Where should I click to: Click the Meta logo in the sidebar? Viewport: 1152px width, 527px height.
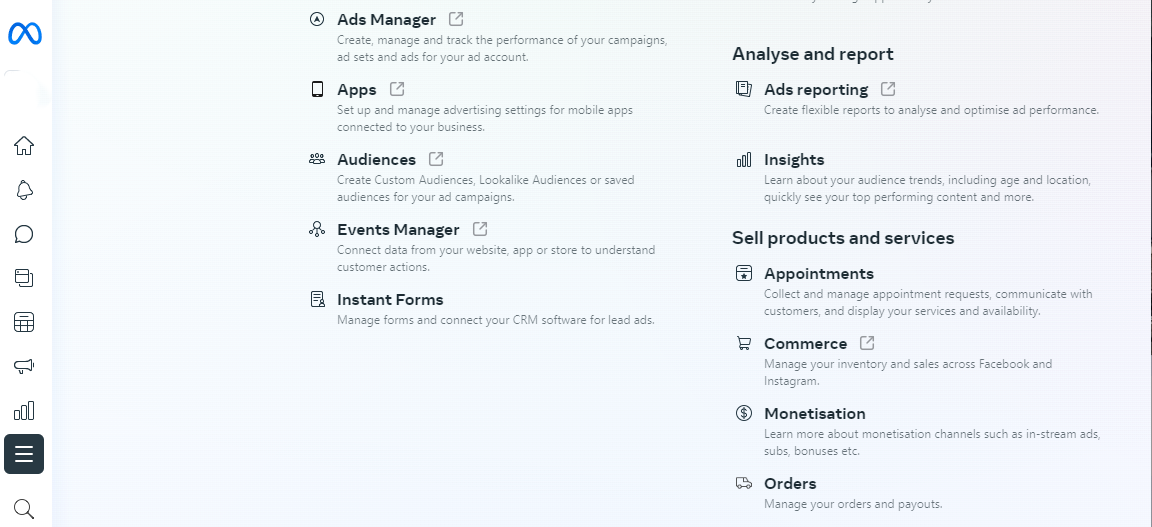24,34
